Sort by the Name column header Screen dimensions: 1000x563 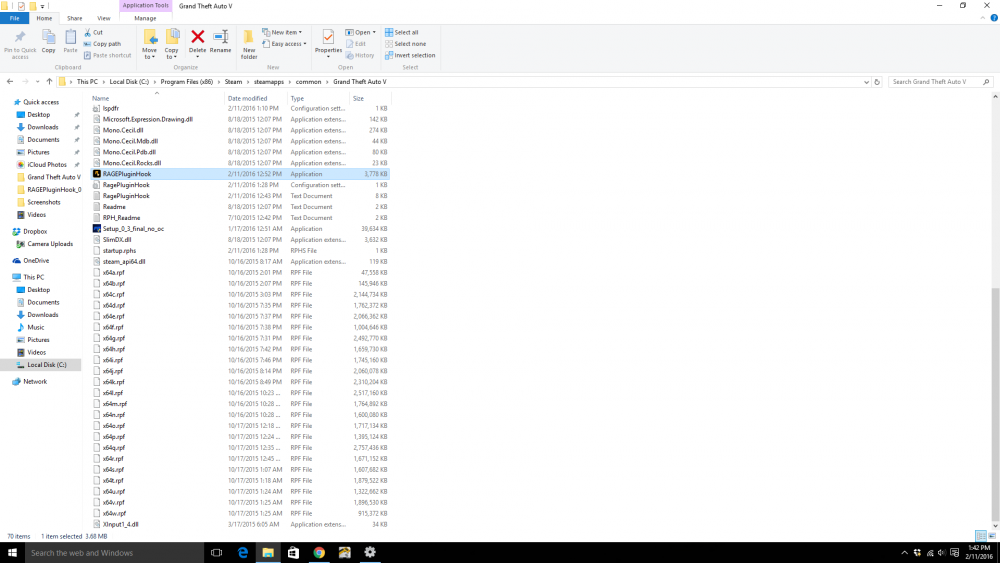[156, 98]
